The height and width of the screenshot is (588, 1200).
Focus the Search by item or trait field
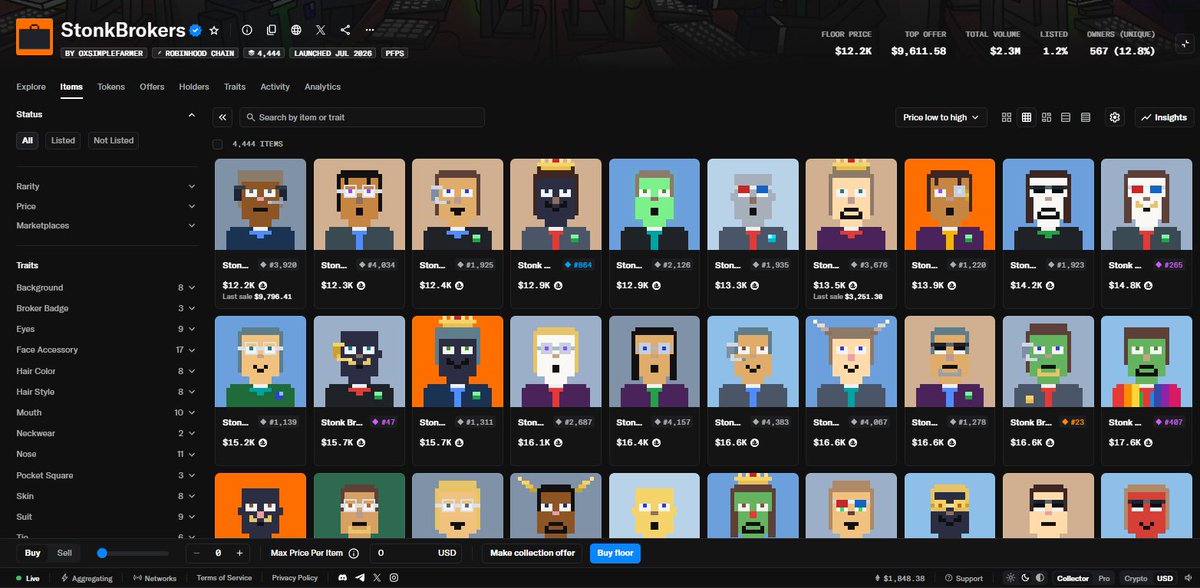click(x=362, y=117)
